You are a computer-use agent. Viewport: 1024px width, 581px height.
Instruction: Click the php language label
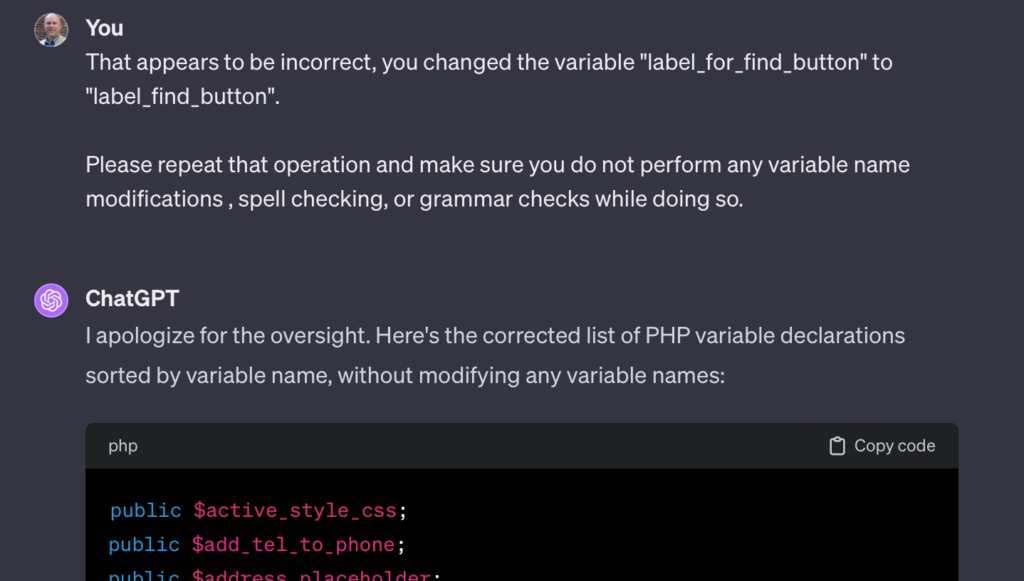point(123,446)
